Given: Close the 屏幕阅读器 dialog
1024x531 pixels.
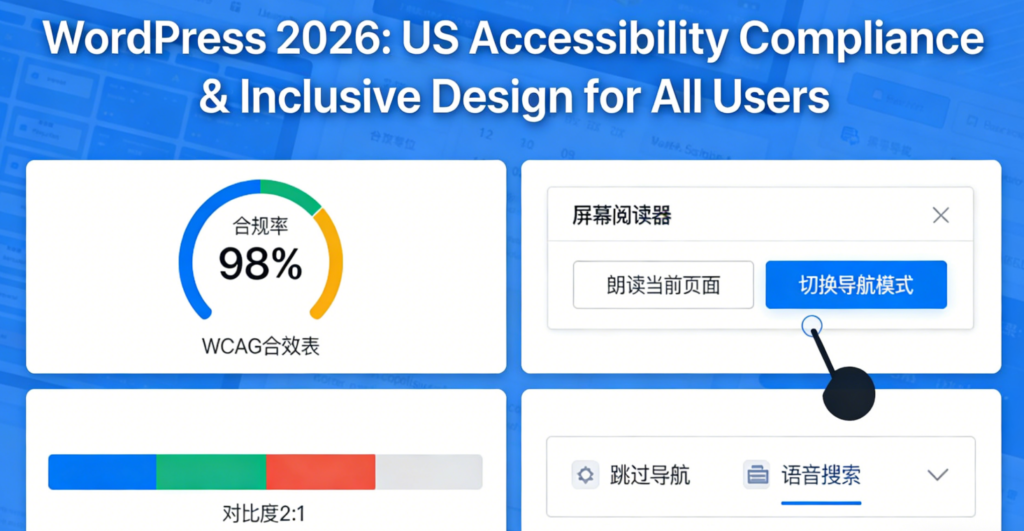Looking at the screenshot, I should 940,215.
